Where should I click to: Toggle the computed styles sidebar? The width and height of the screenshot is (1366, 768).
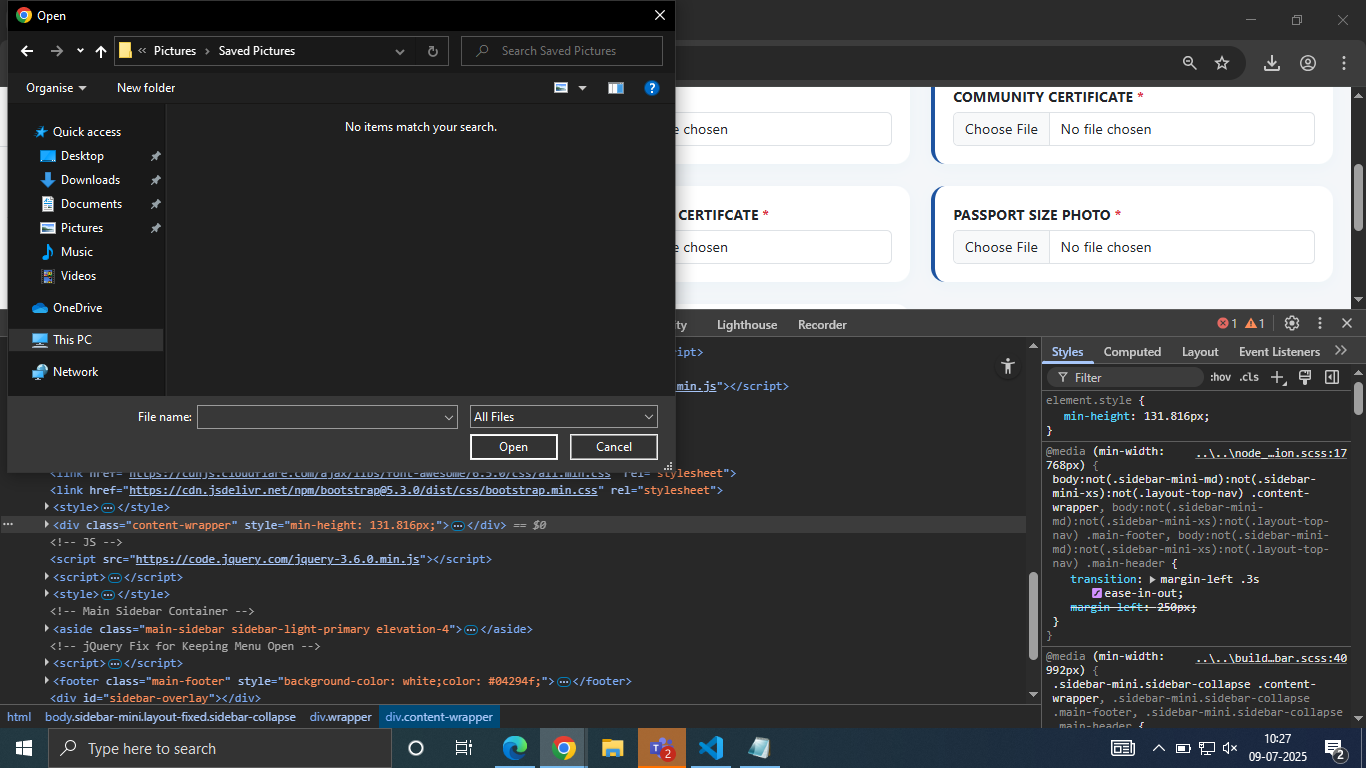(1331, 377)
